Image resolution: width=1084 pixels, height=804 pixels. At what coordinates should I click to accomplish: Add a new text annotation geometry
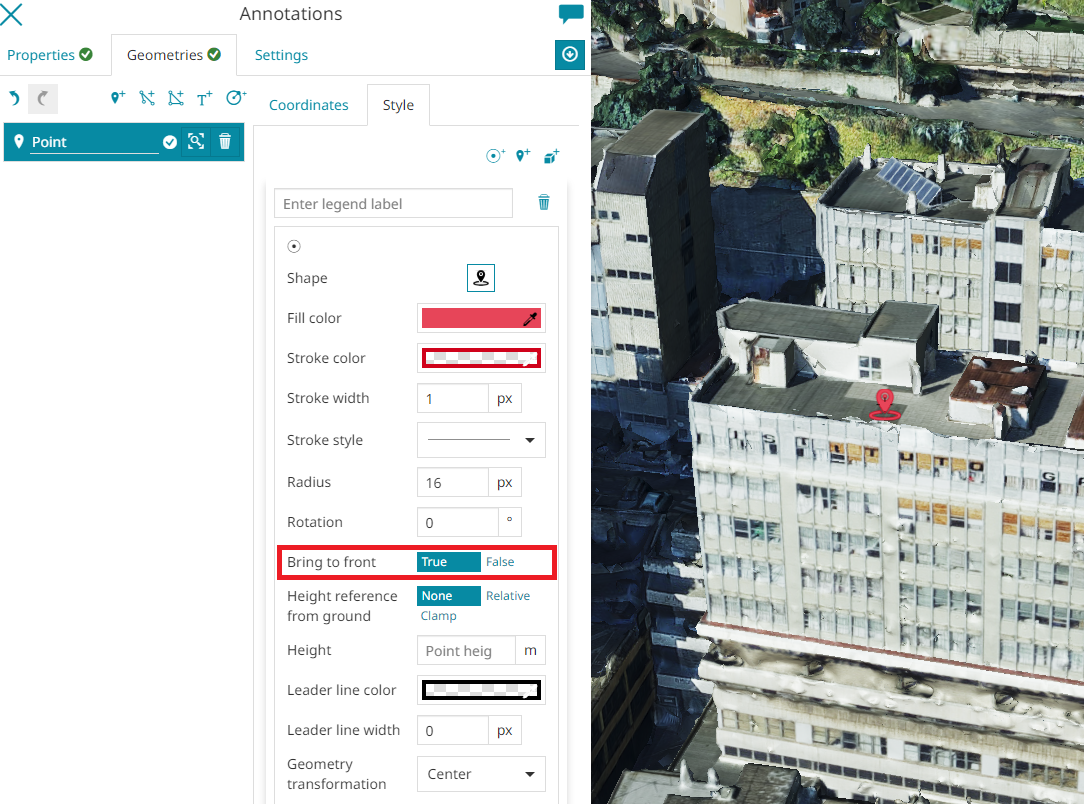pos(205,98)
